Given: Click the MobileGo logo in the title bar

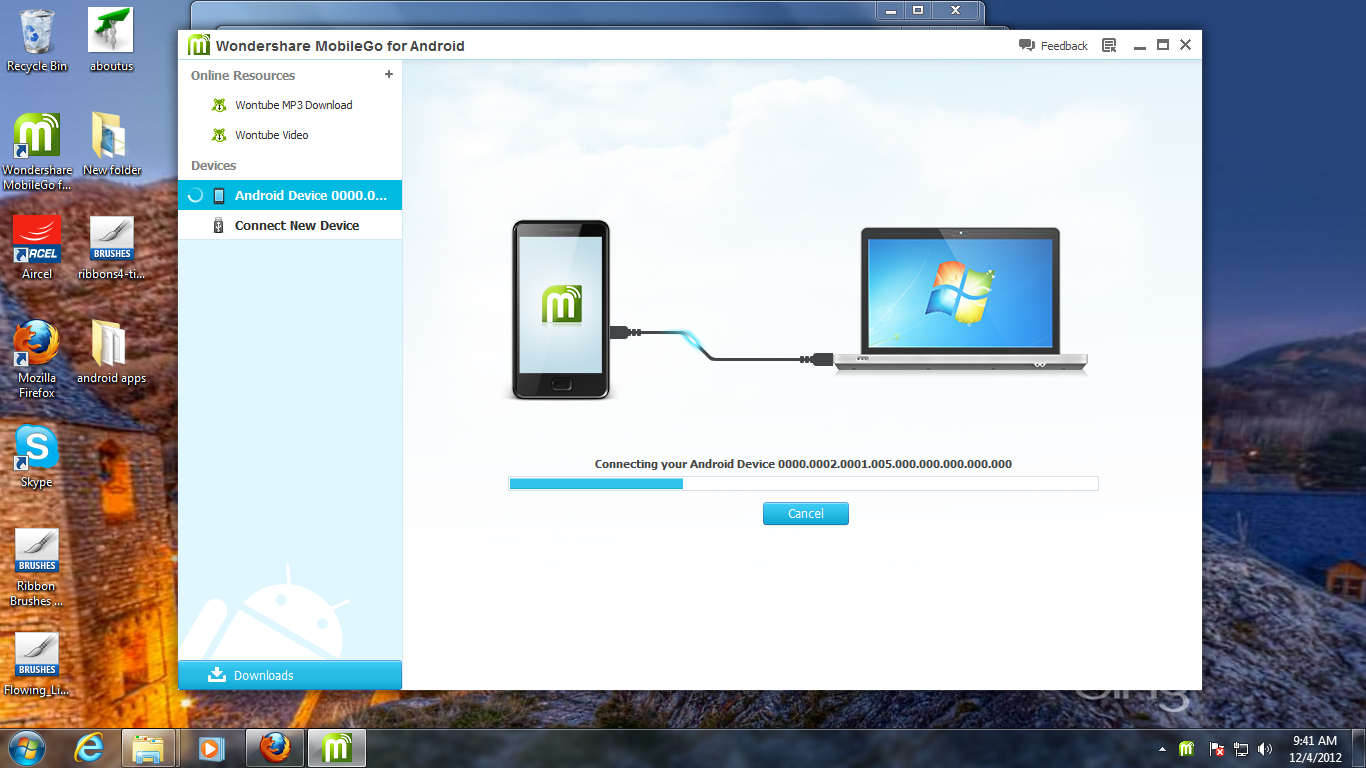Looking at the screenshot, I should 198,45.
